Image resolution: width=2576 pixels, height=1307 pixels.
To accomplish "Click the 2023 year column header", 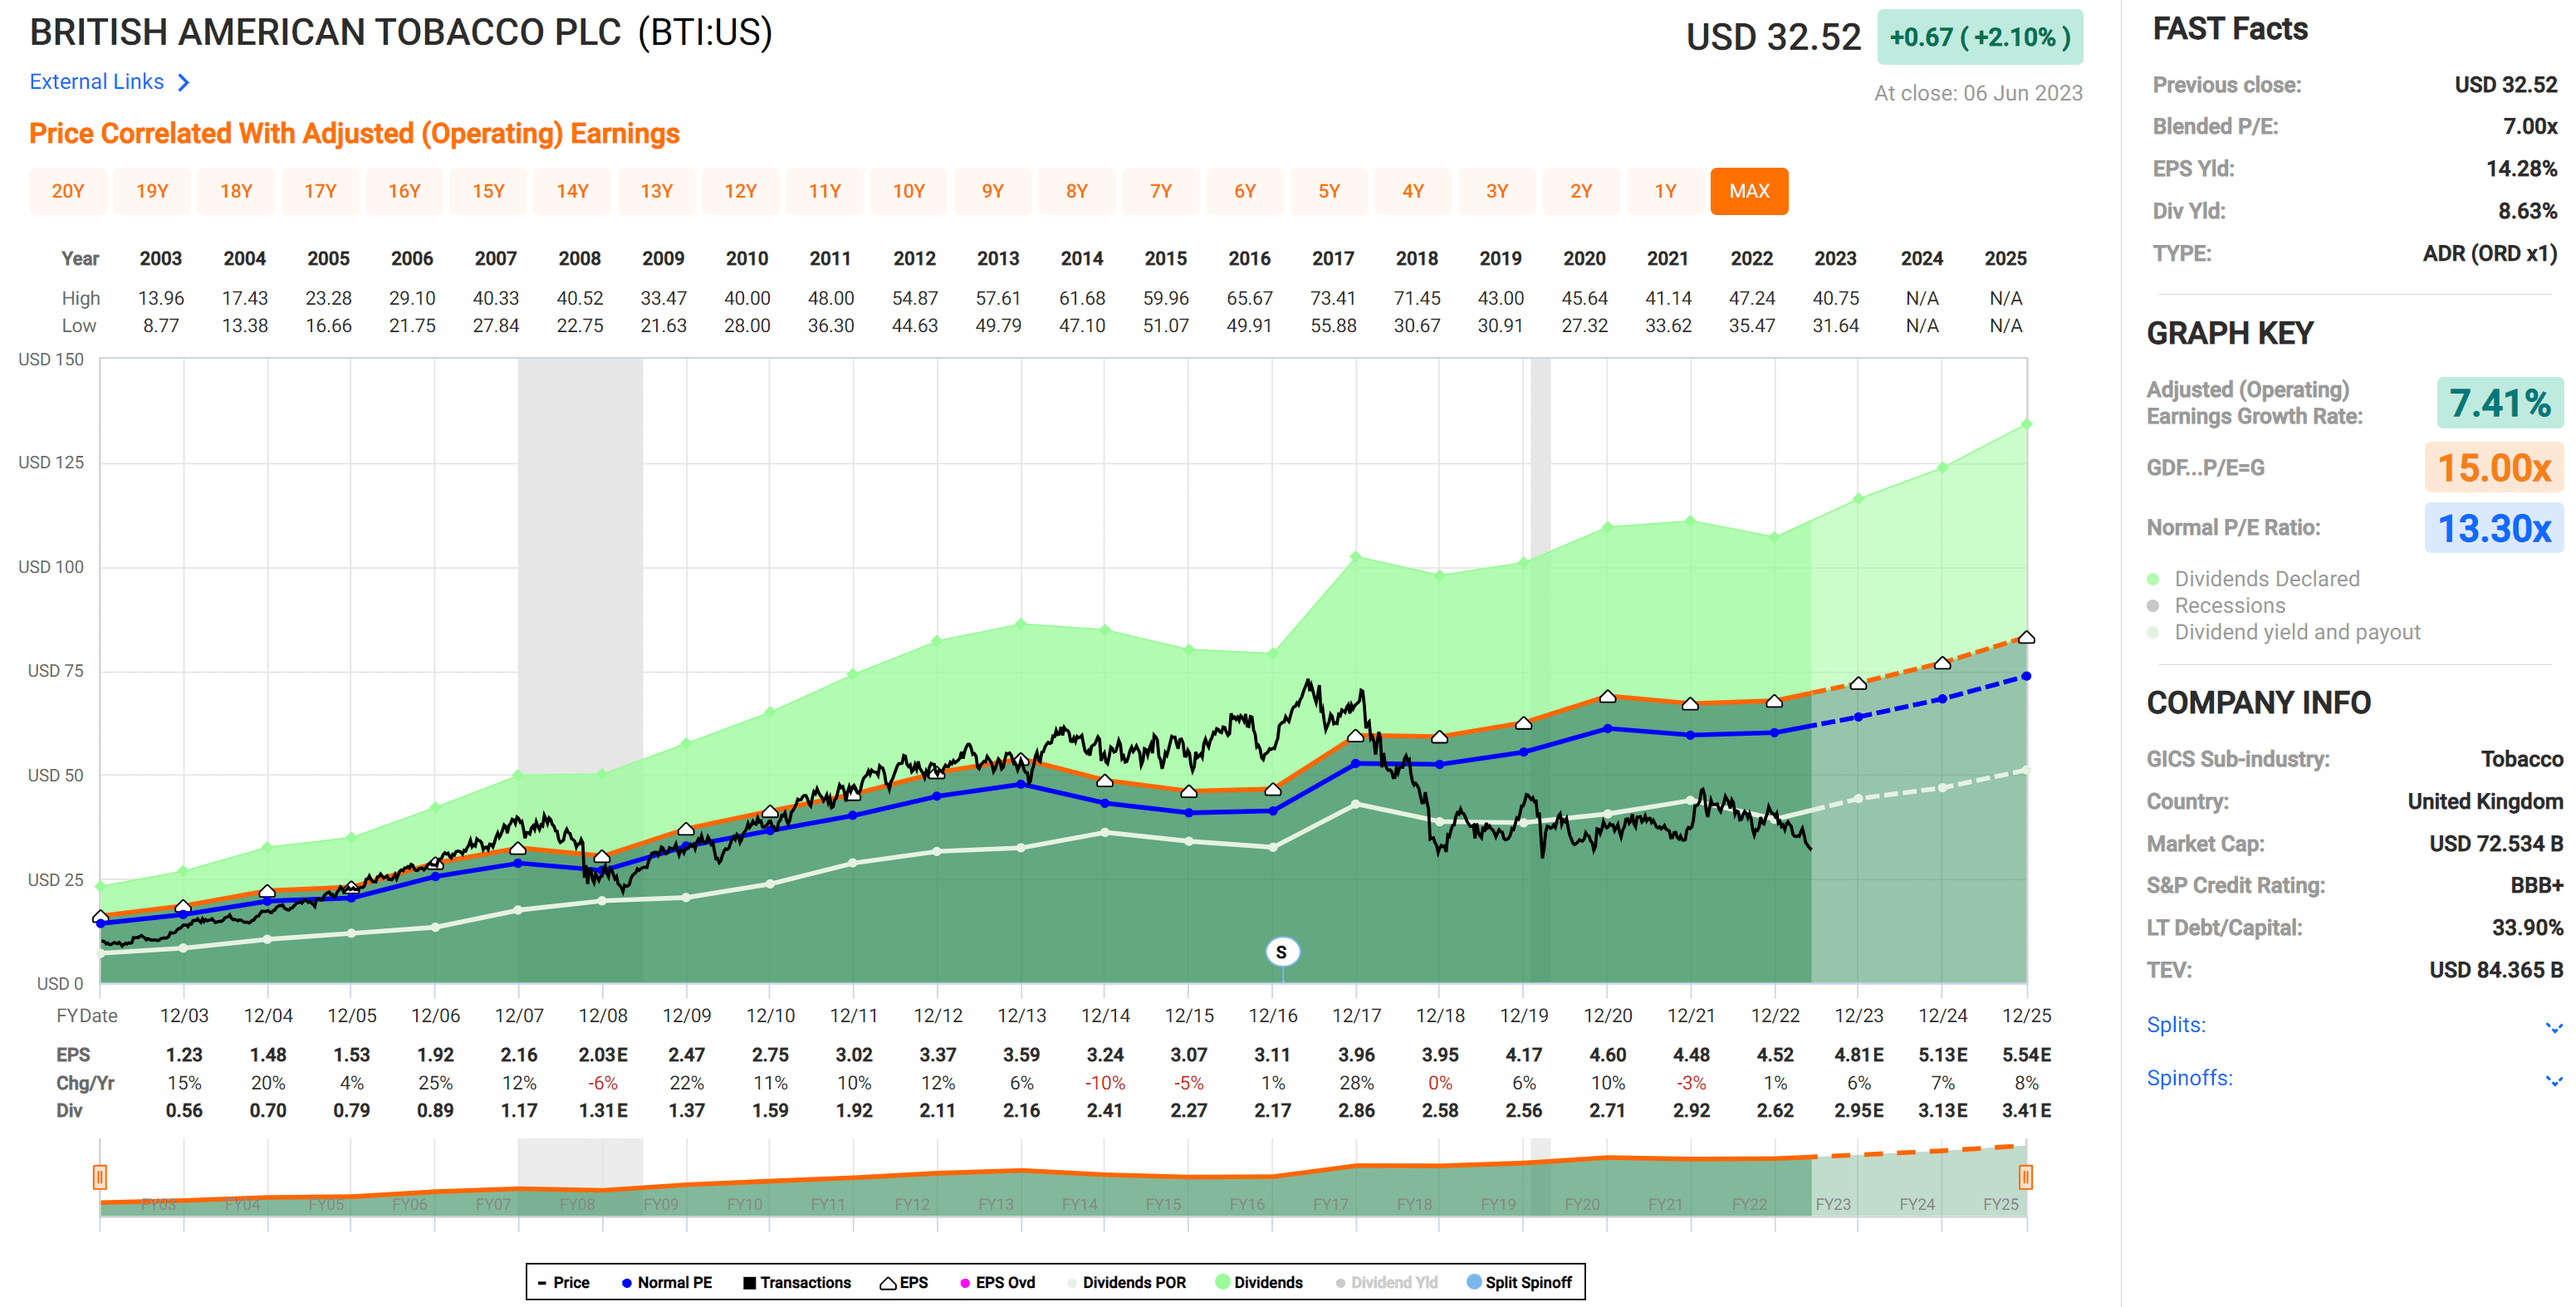I will 1835,258.
